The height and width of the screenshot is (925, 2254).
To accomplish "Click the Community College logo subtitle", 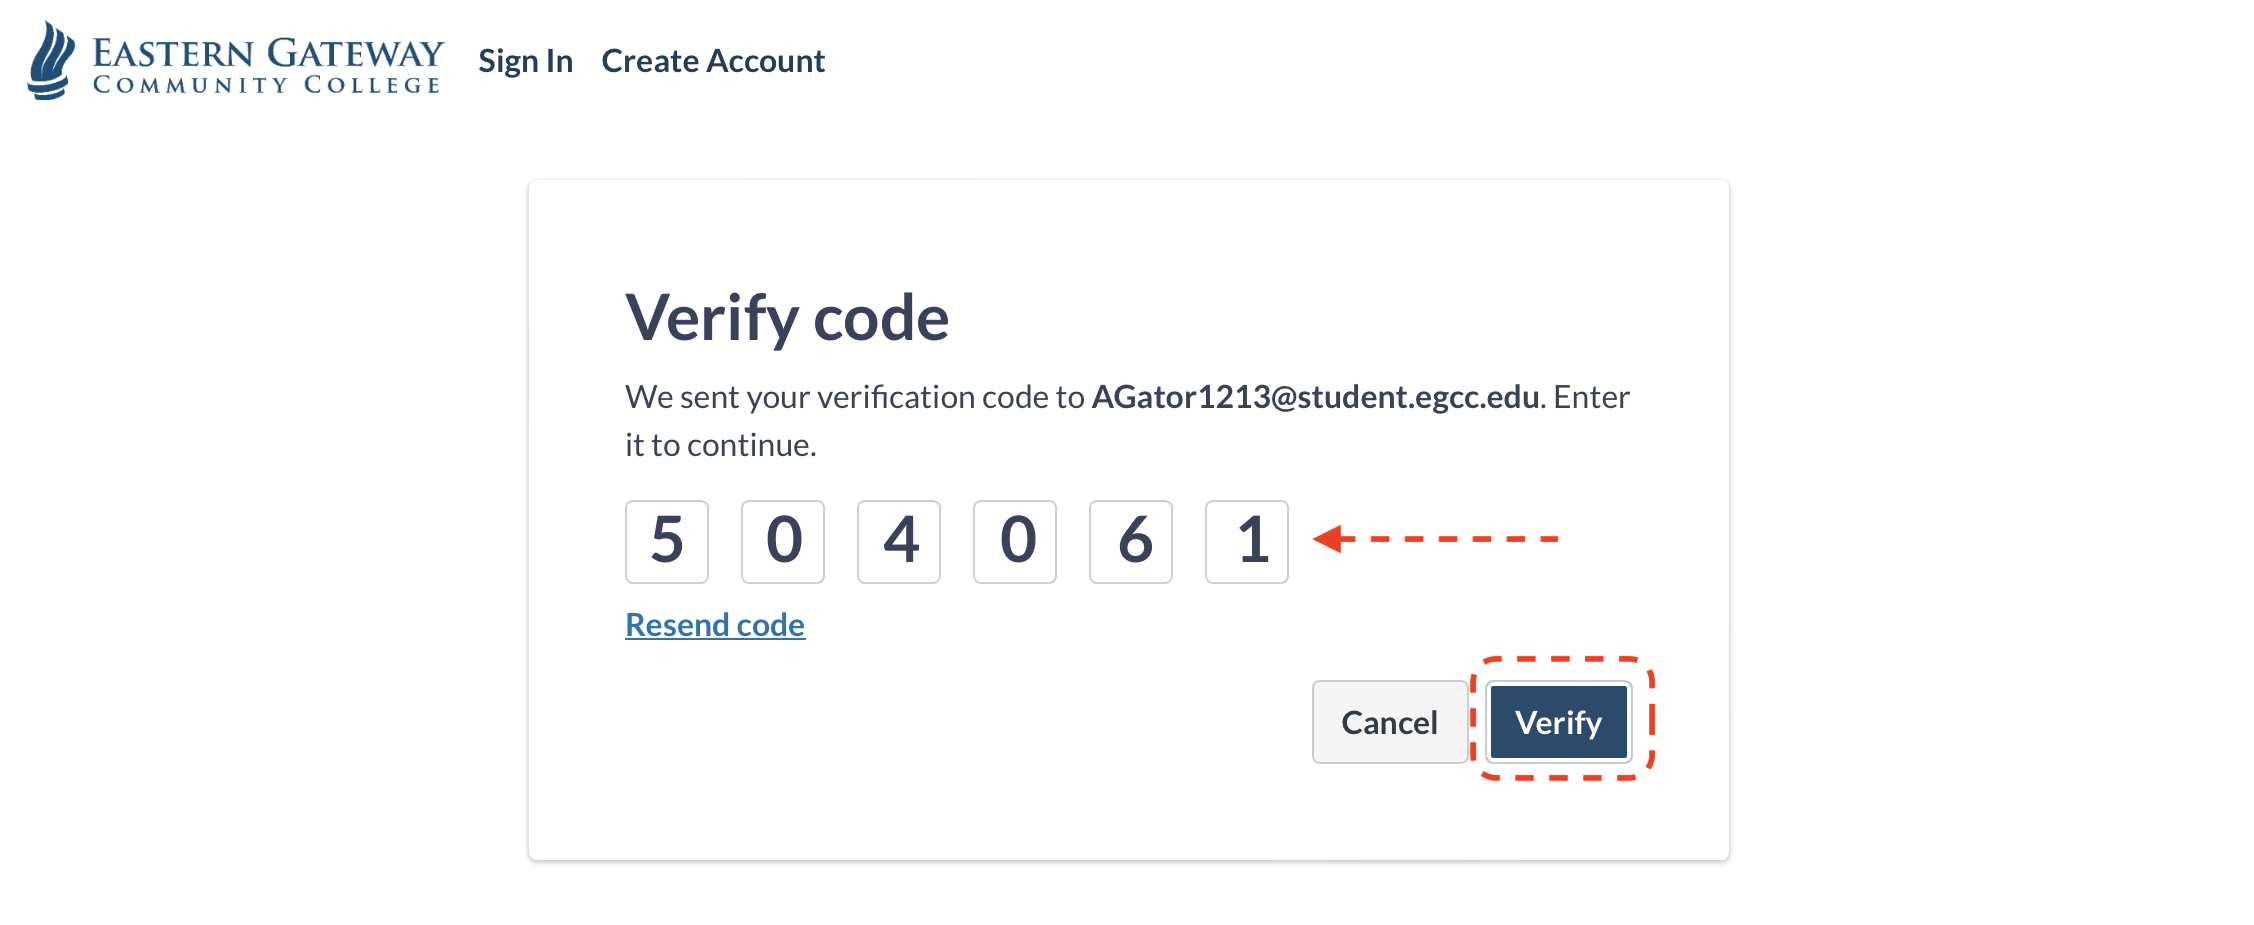I will 267,86.
